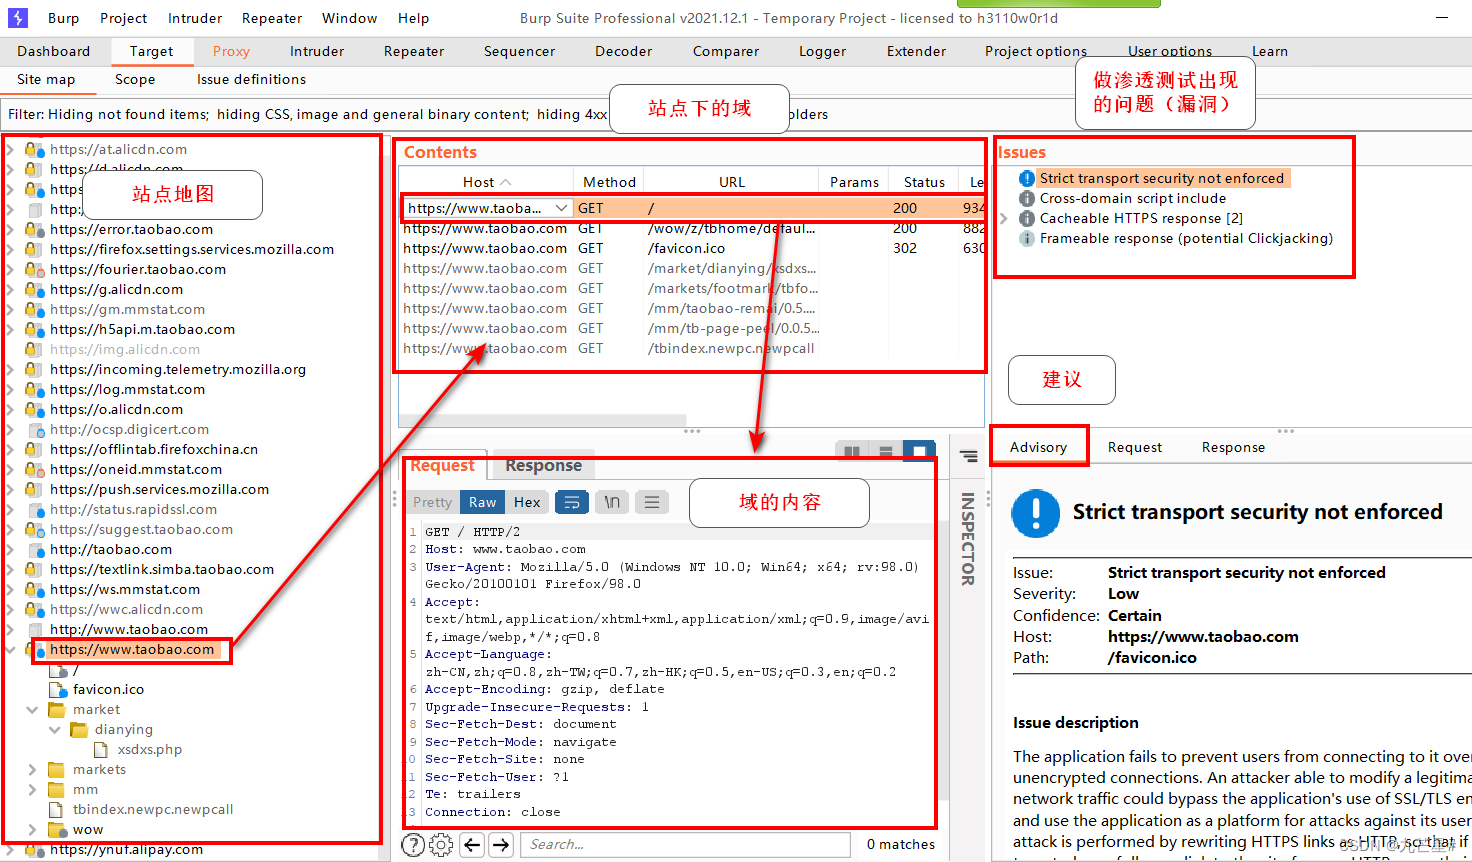The image size is (1472, 862).
Task: Click the market folder icon
Action: point(57,709)
